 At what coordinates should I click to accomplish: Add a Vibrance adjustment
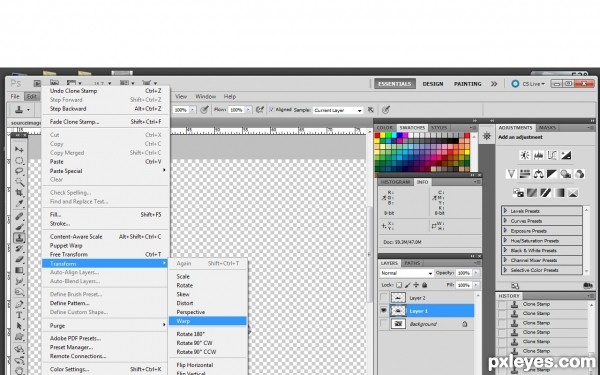(x=511, y=174)
